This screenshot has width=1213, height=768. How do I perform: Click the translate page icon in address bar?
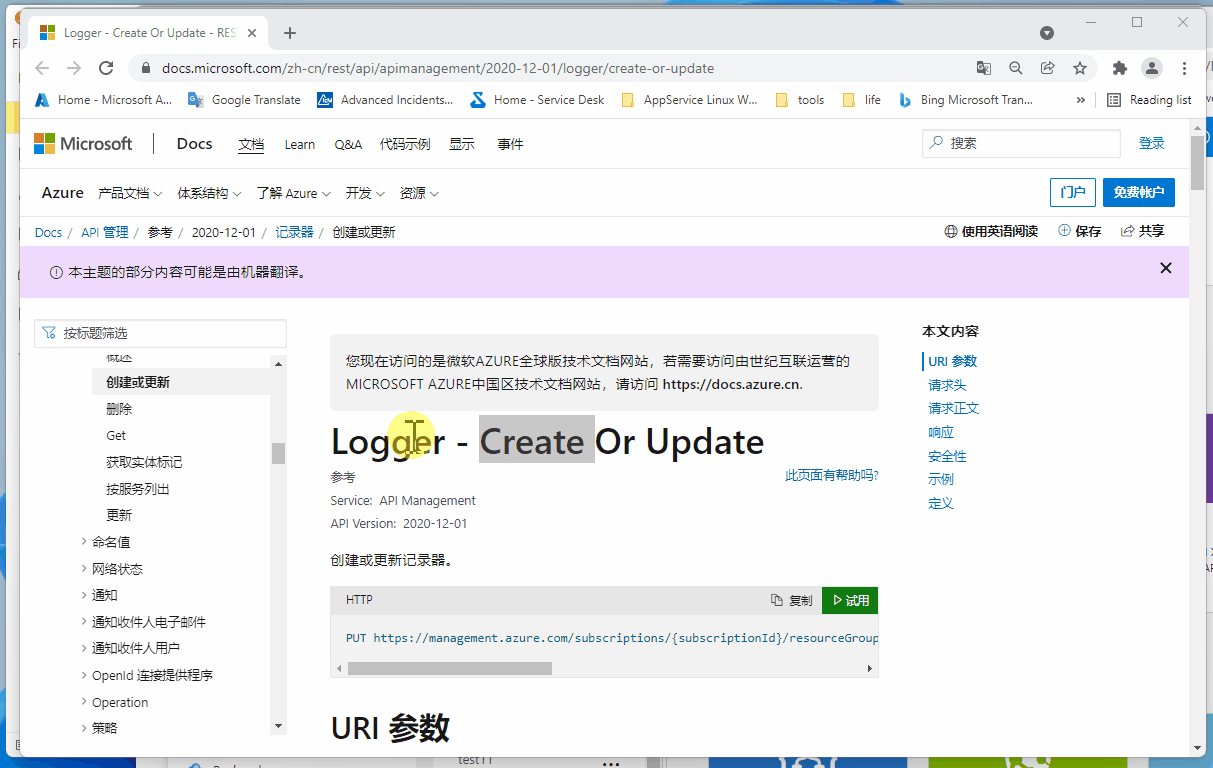pos(984,68)
